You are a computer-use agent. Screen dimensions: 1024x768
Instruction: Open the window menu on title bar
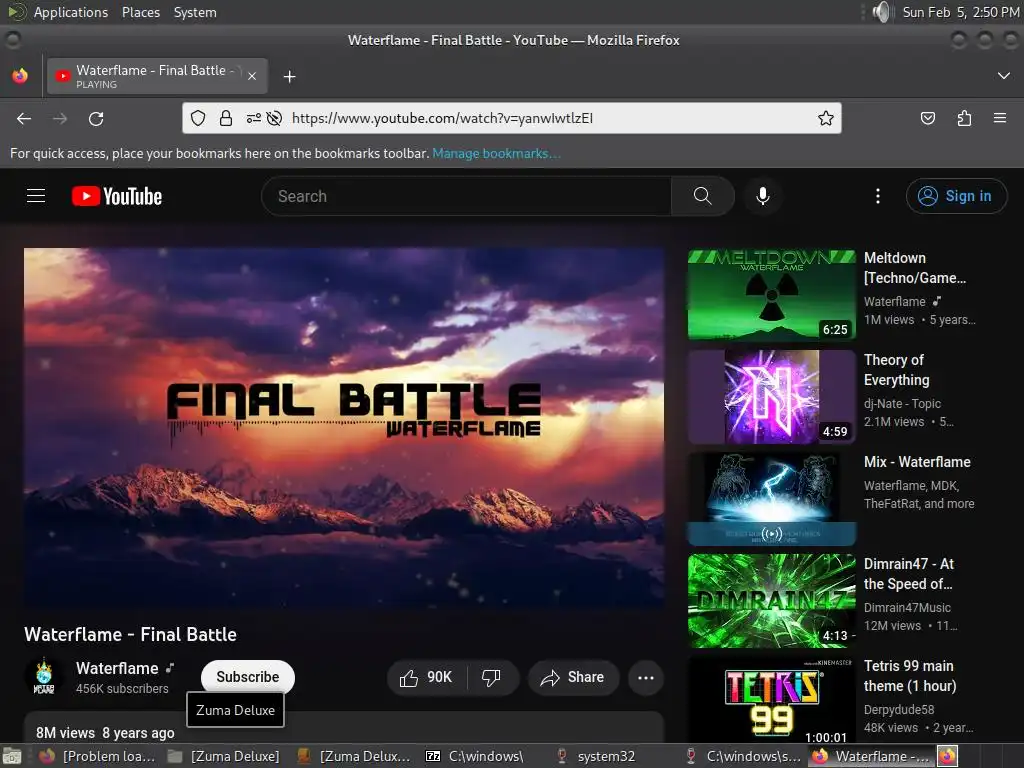pyautogui.click(x=12, y=40)
